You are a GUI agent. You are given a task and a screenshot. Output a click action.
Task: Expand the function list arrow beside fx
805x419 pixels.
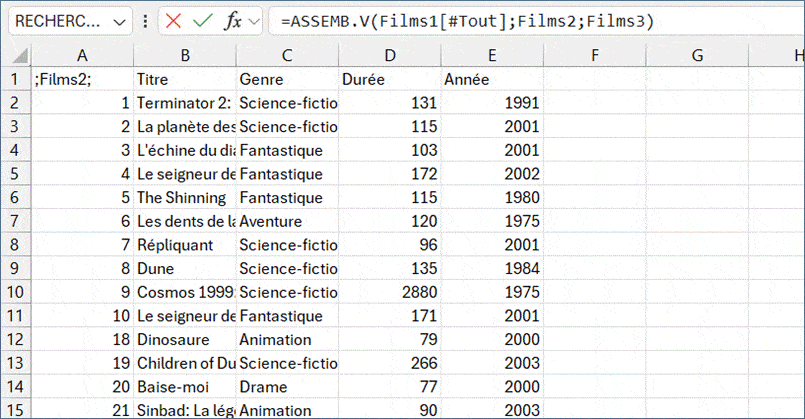[254, 22]
